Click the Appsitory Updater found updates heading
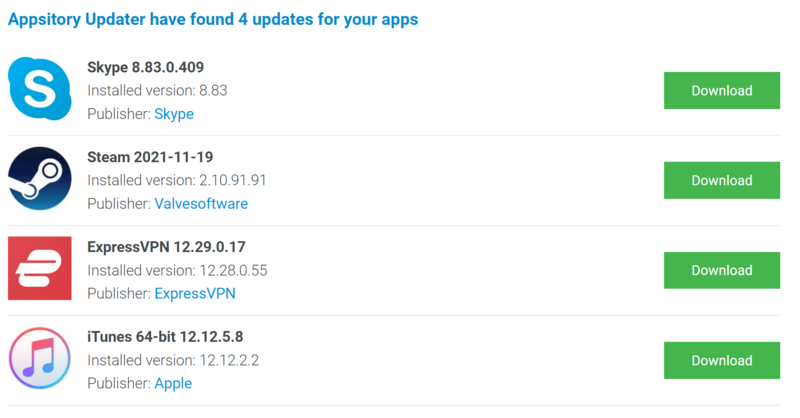 point(213,19)
